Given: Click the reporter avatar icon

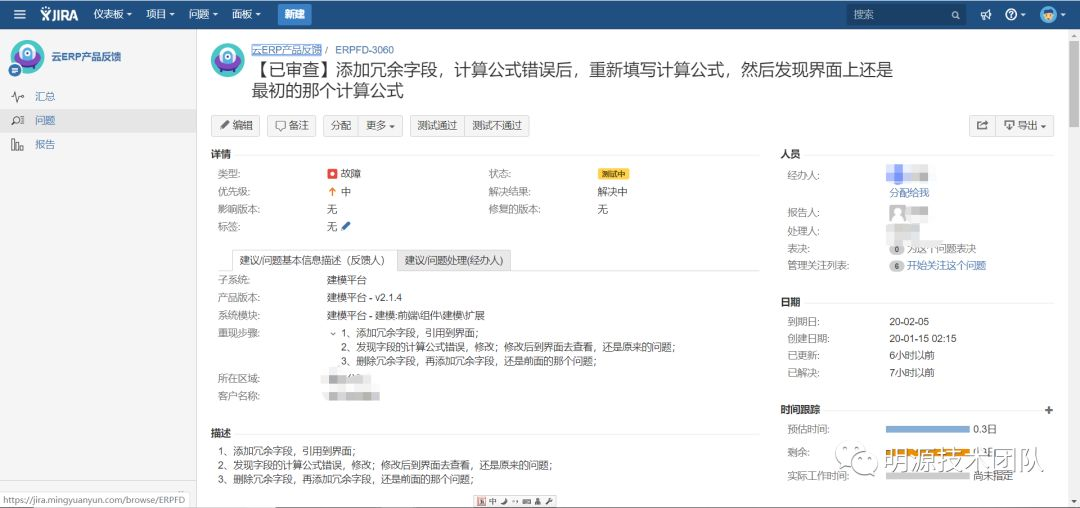Looking at the screenshot, I should pyautogui.click(x=897, y=212).
